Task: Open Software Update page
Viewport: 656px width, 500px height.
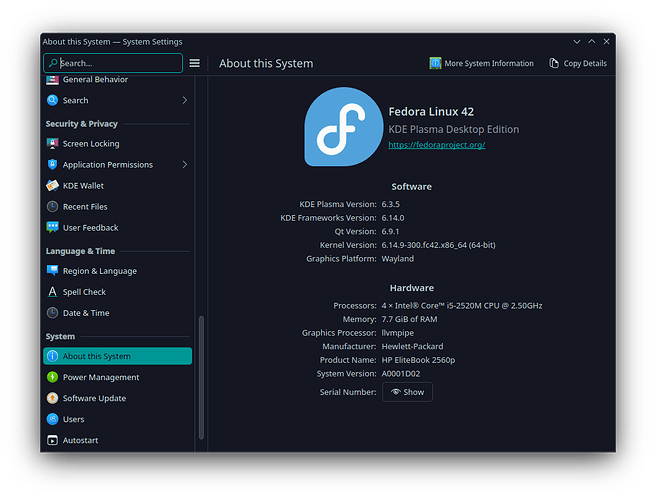Action: (x=118, y=398)
